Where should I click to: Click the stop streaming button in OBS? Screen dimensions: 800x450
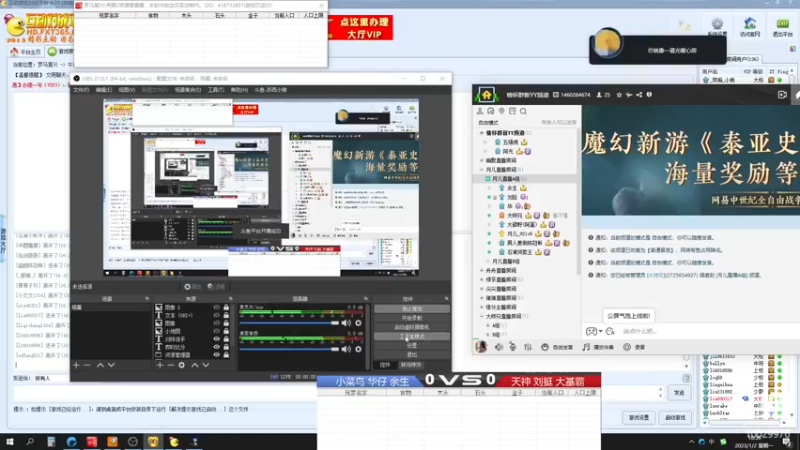(412, 309)
